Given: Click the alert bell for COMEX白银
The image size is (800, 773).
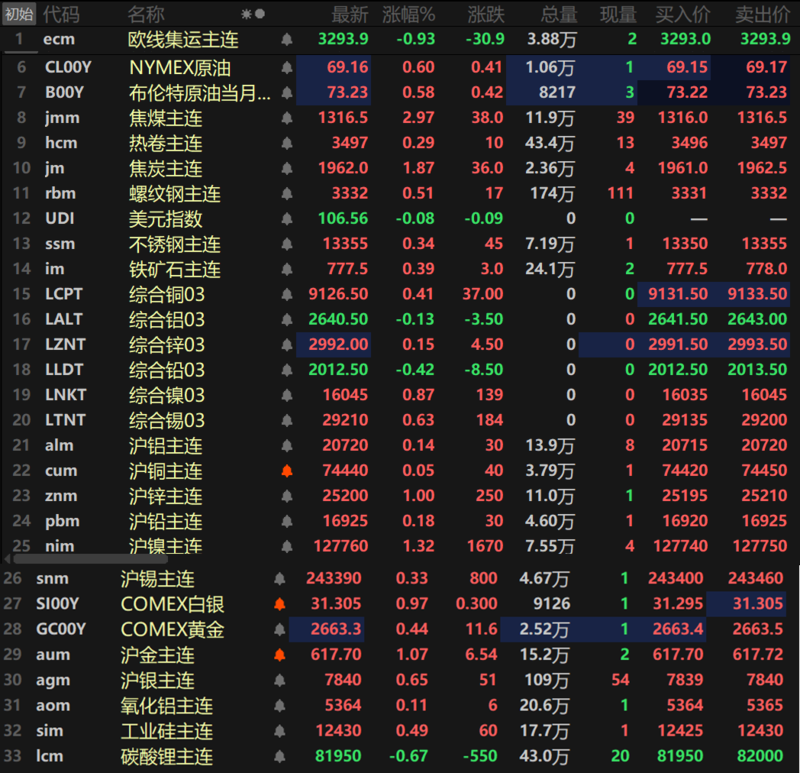Looking at the screenshot, I should pyautogui.click(x=280, y=604).
